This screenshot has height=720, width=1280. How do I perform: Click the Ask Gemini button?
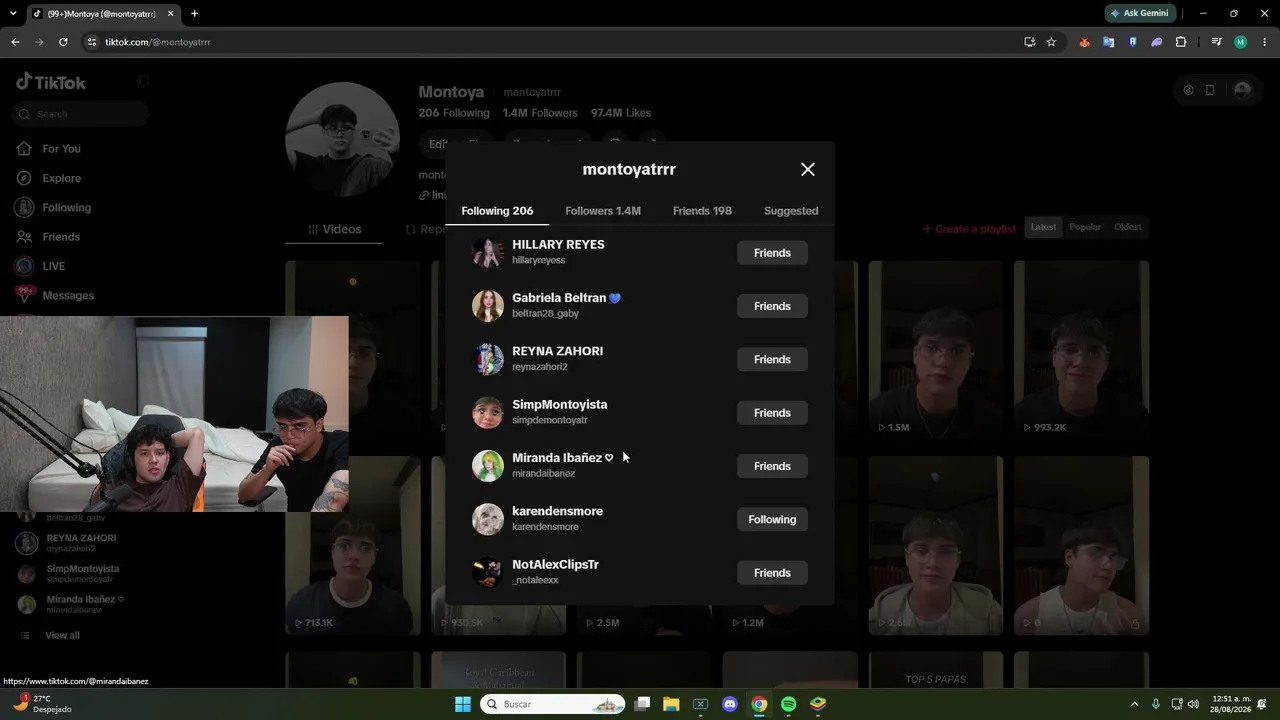(x=1142, y=14)
